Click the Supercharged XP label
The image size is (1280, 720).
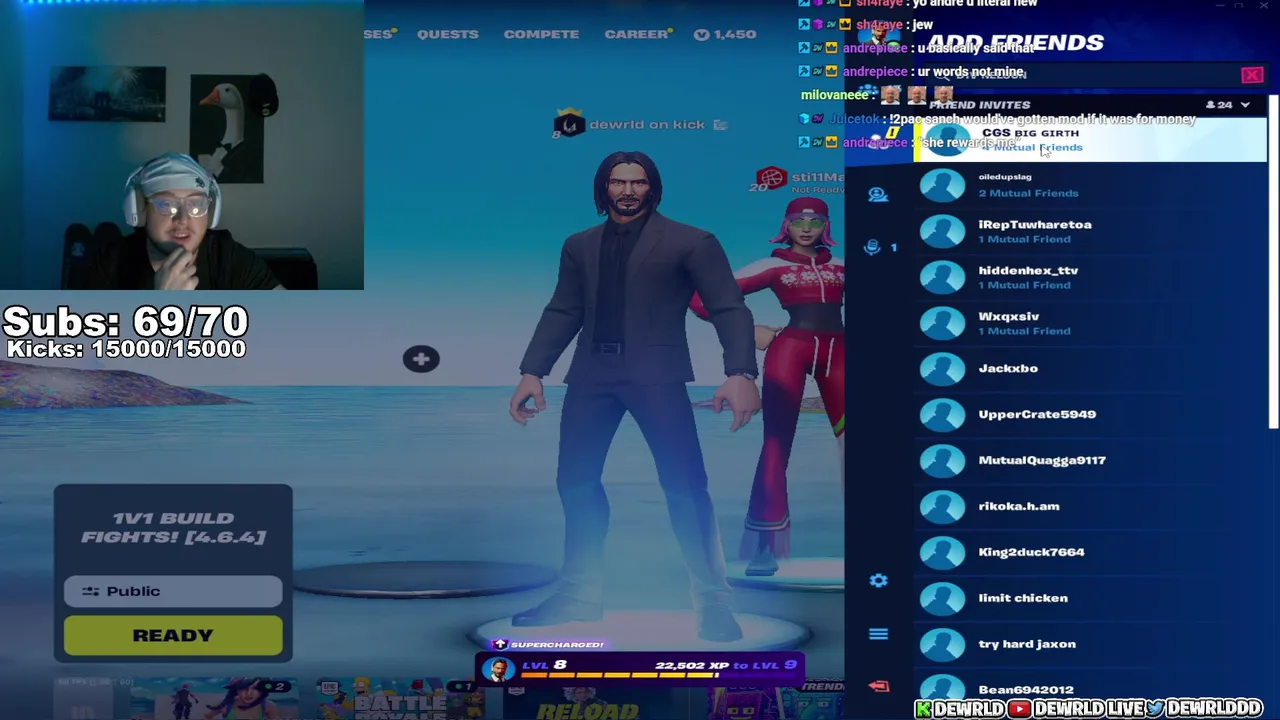(550, 645)
